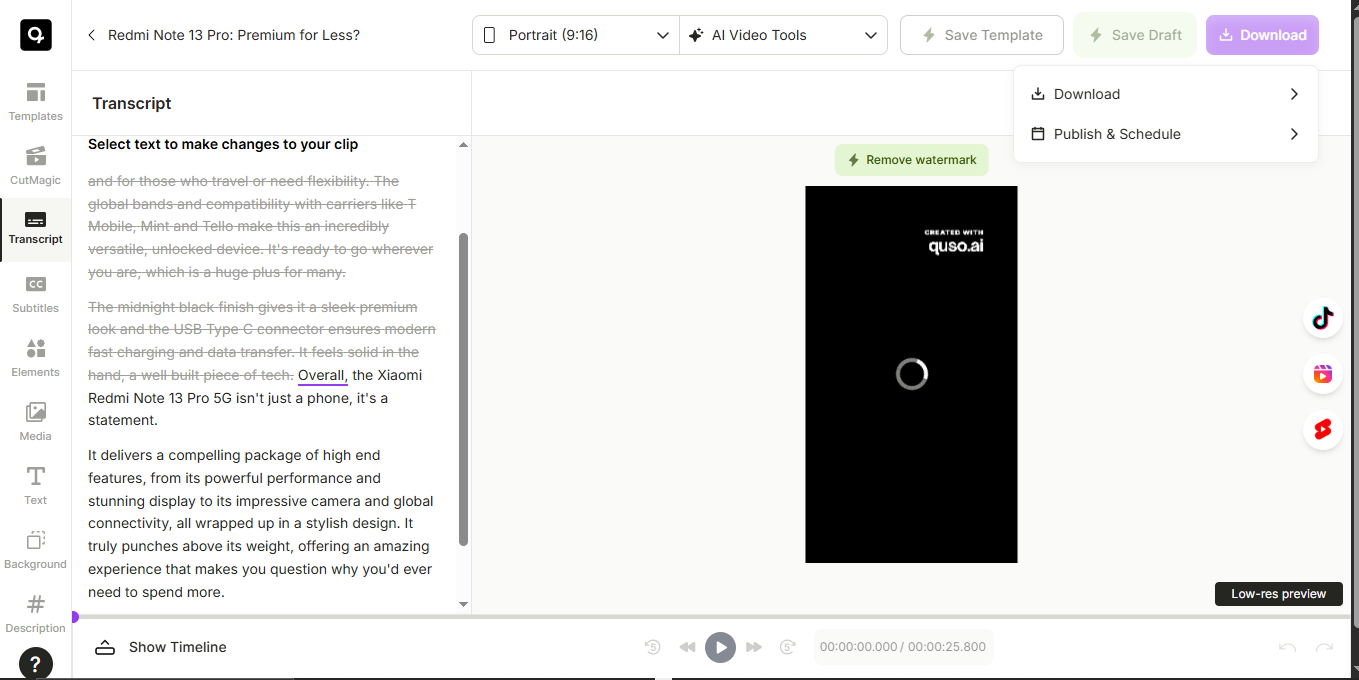Click the redo arrow icon
The width and height of the screenshot is (1359, 680).
pyautogui.click(x=1325, y=647)
